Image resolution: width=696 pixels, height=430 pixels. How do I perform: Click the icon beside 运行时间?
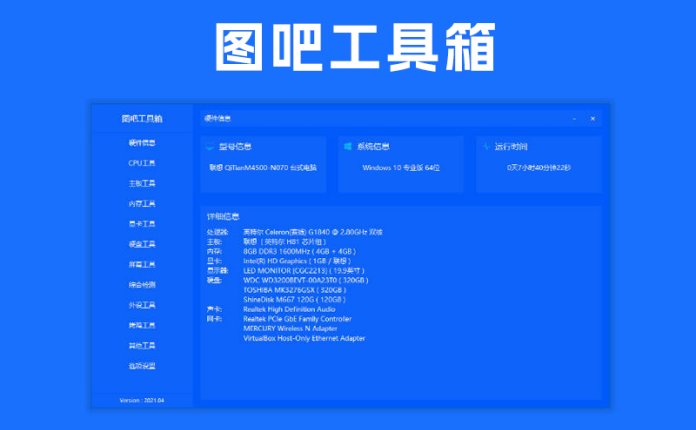coord(486,146)
